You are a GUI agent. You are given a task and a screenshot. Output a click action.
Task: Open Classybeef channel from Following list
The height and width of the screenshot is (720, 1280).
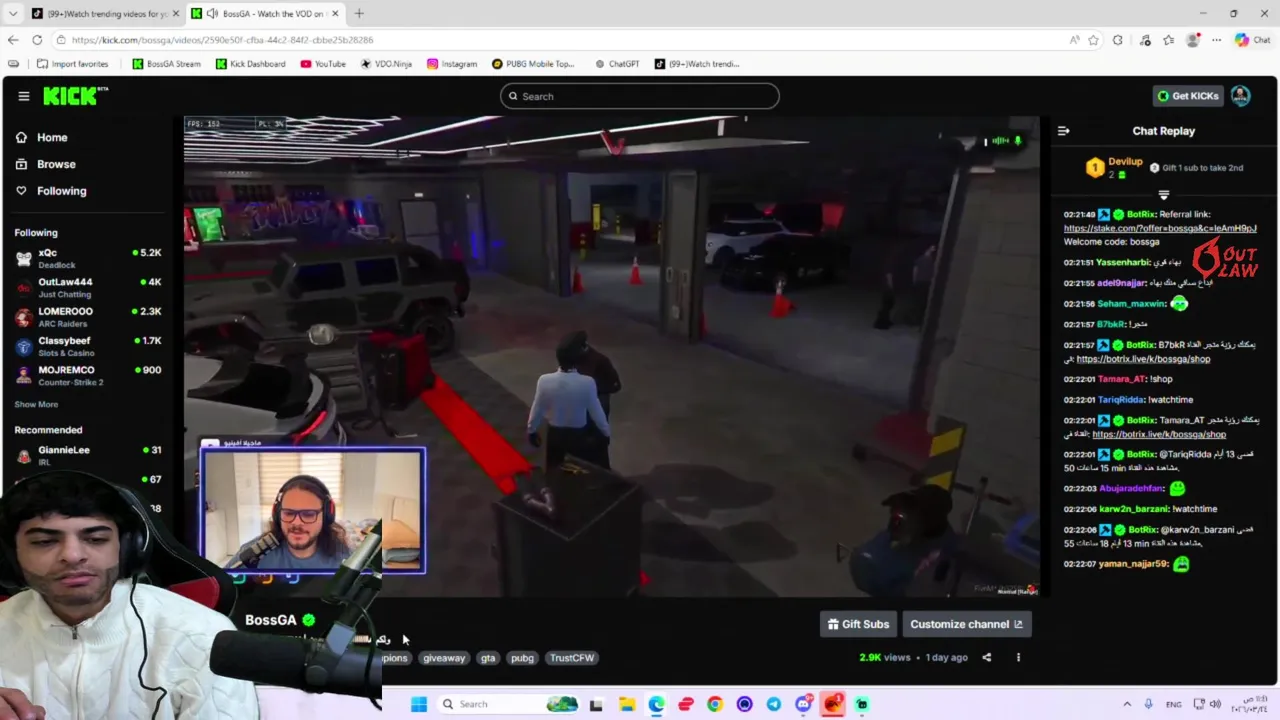point(88,346)
